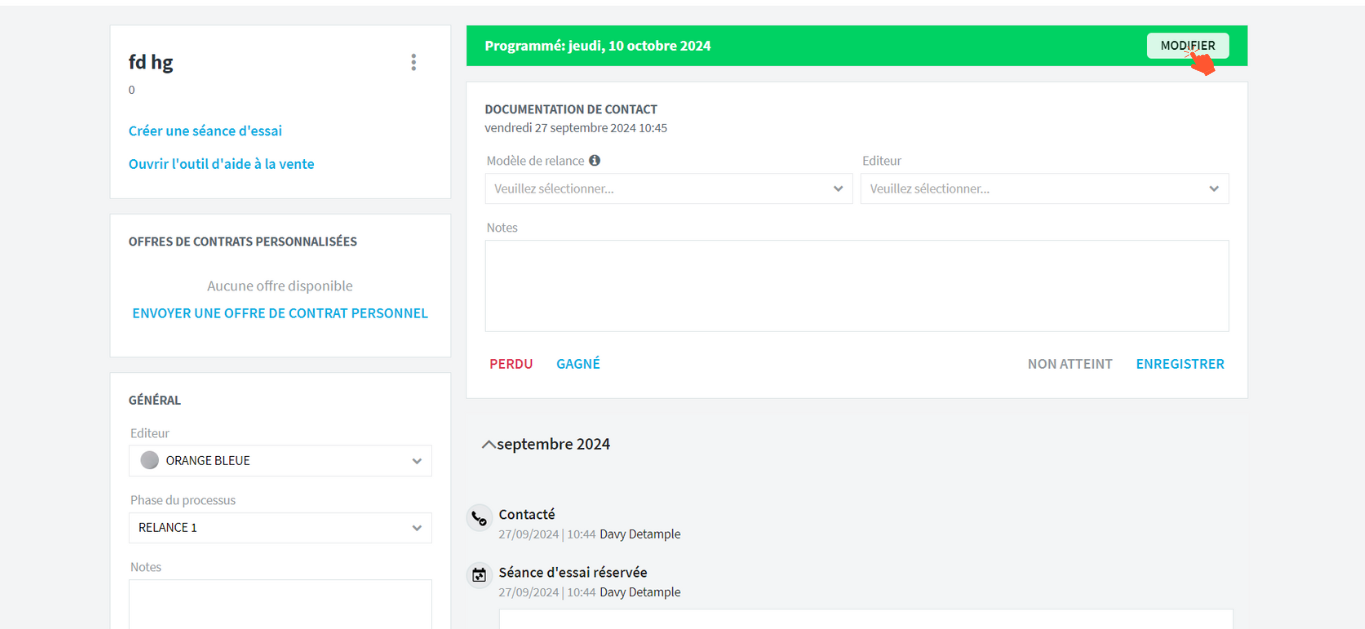
Task: Open the ORANGE BLEUE Editeur dropdown
Action: tap(280, 460)
